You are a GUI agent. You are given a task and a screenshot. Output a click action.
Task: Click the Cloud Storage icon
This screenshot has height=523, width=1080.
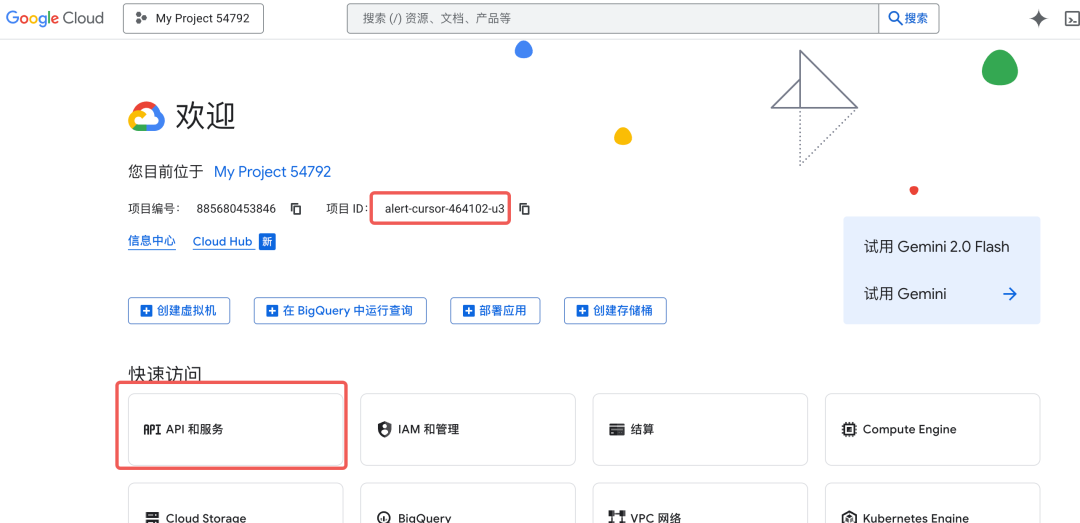pyautogui.click(x=152, y=517)
